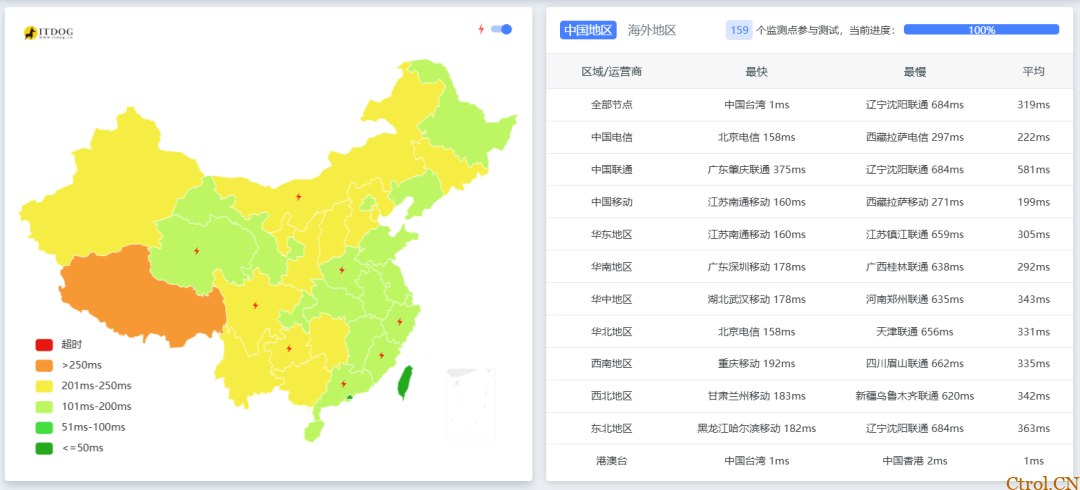Click 黑龙江哈尔滨移动 182ms cell

click(x=756, y=429)
